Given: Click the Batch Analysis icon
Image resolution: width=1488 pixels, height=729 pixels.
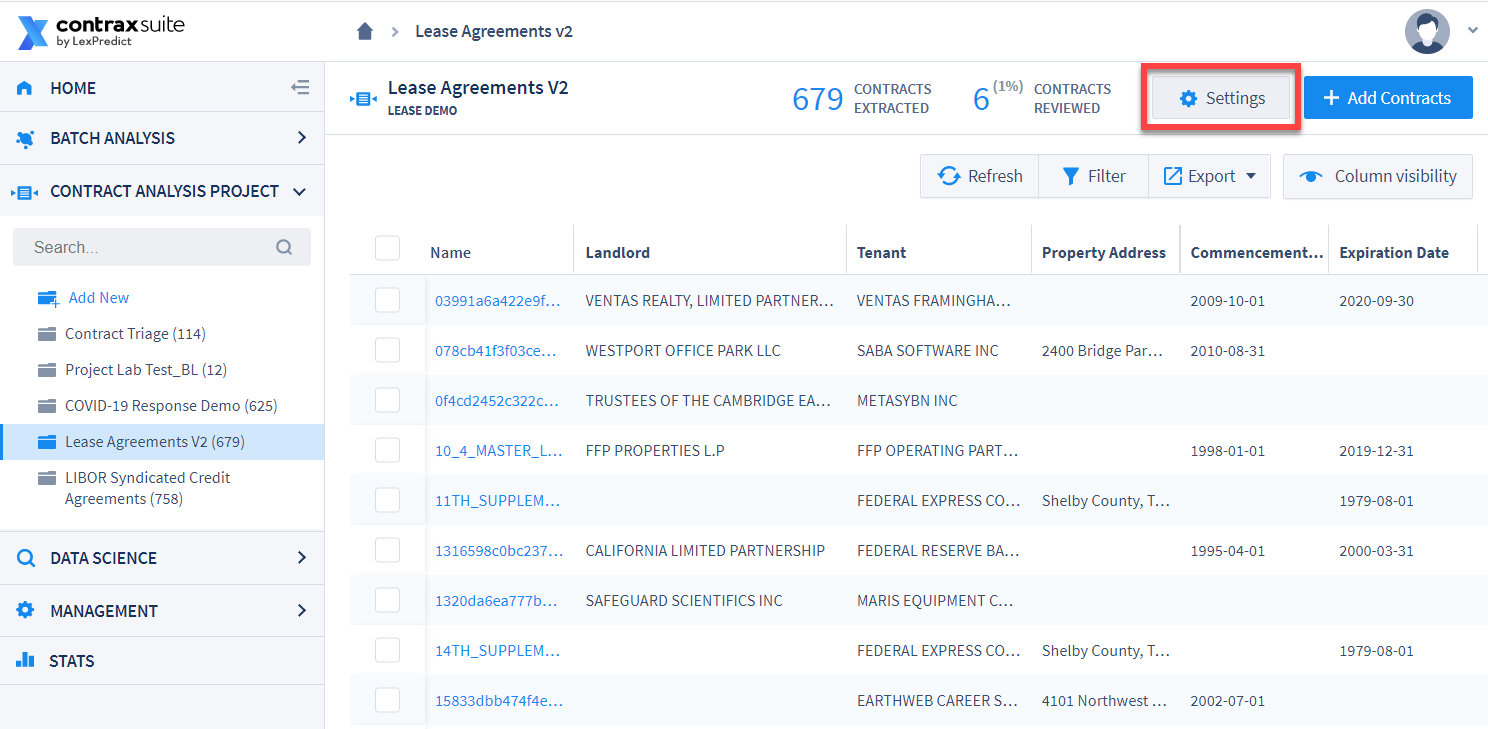Looking at the screenshot, I should pyautogui.click(x=25, y=139).
